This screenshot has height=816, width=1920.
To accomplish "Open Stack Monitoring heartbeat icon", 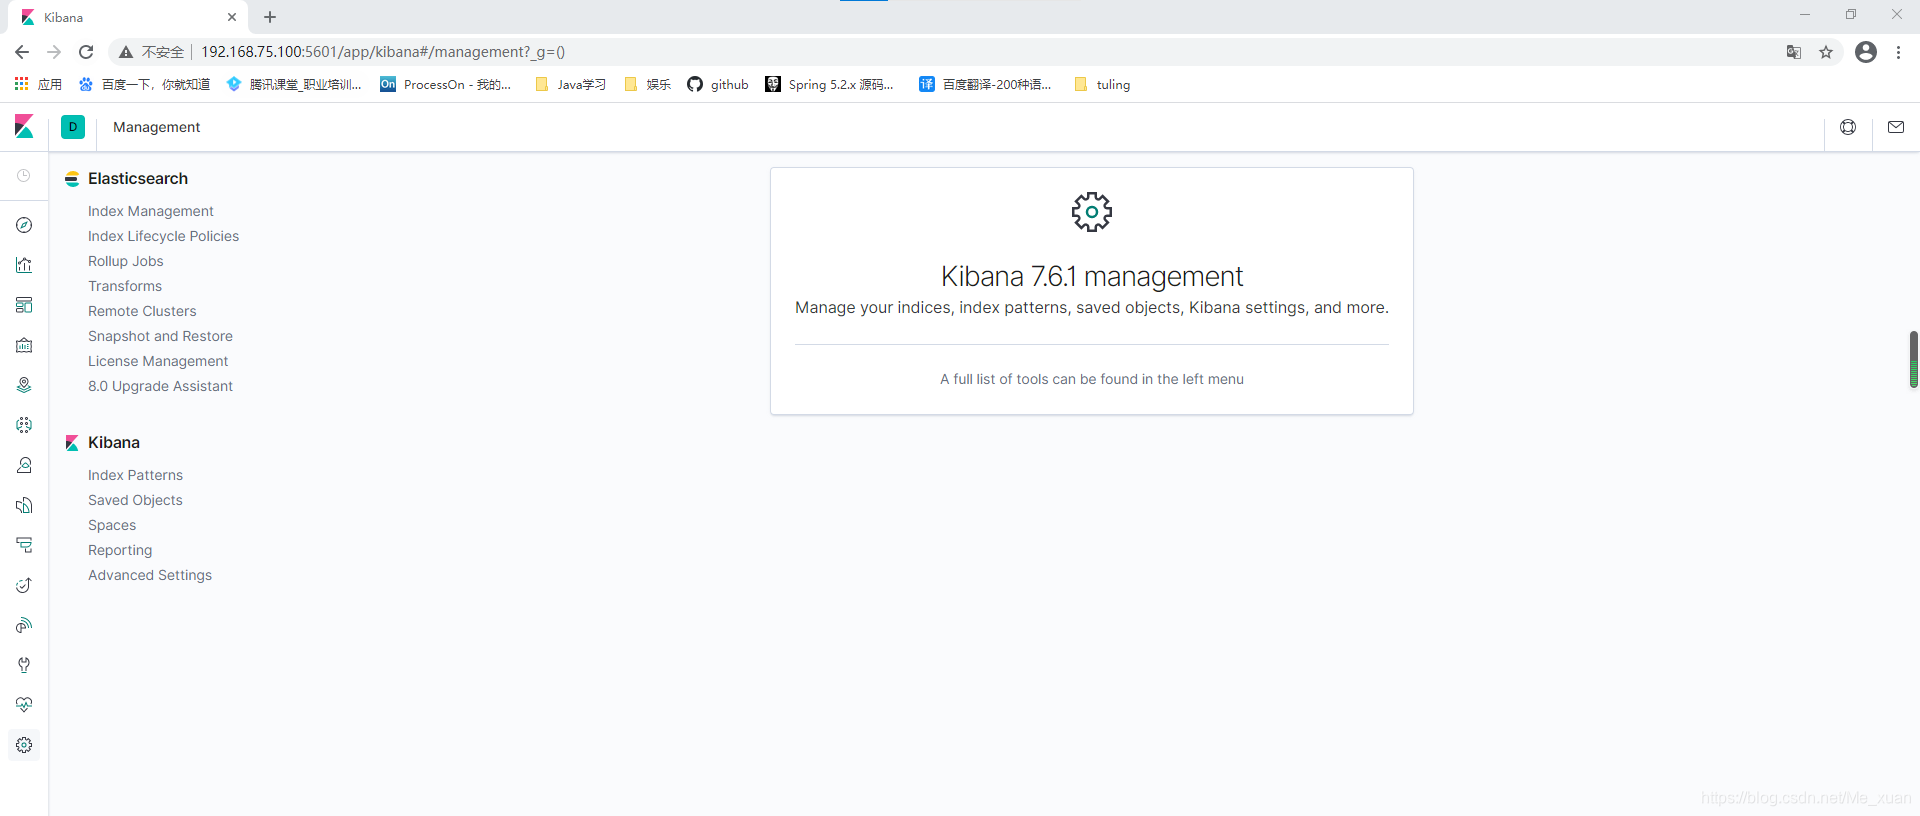I will tap(24, 705).
